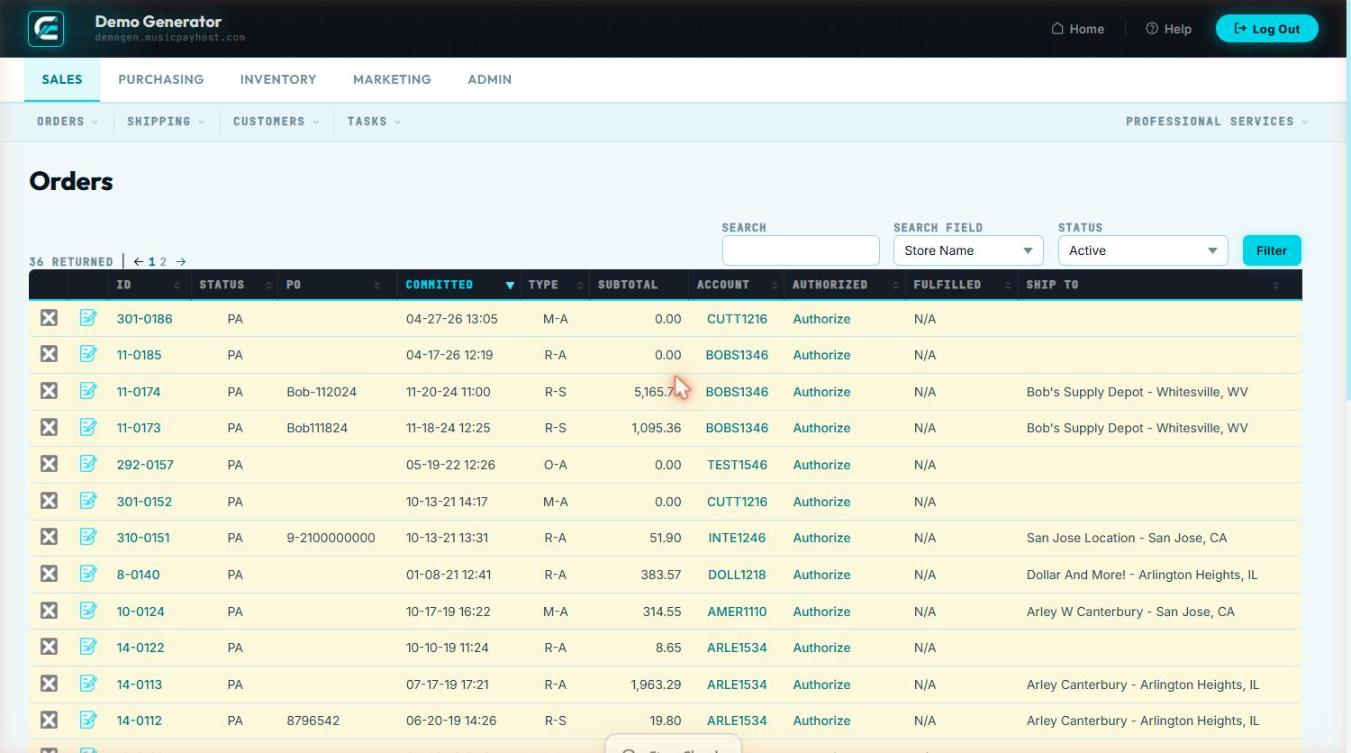
Task: Open account DOLL1218
Action: click(737, 575)
